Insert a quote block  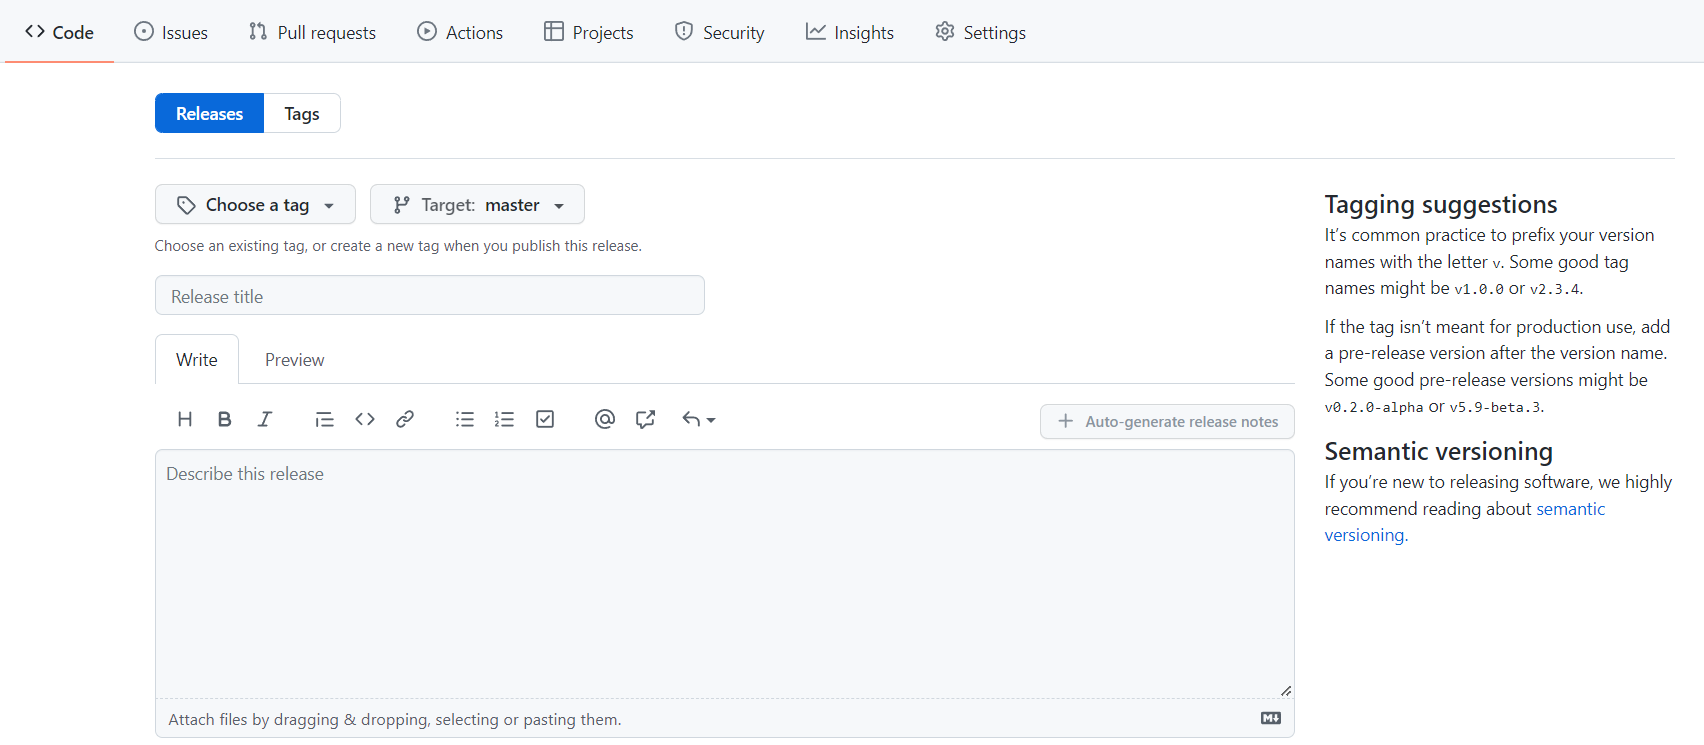click(324, 419)
